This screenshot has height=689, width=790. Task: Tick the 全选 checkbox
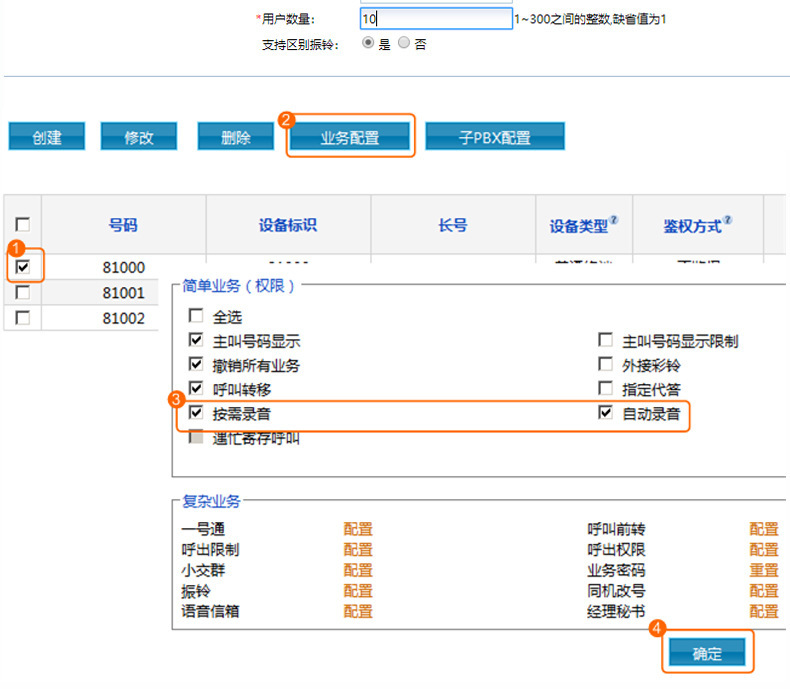point(196,316)
